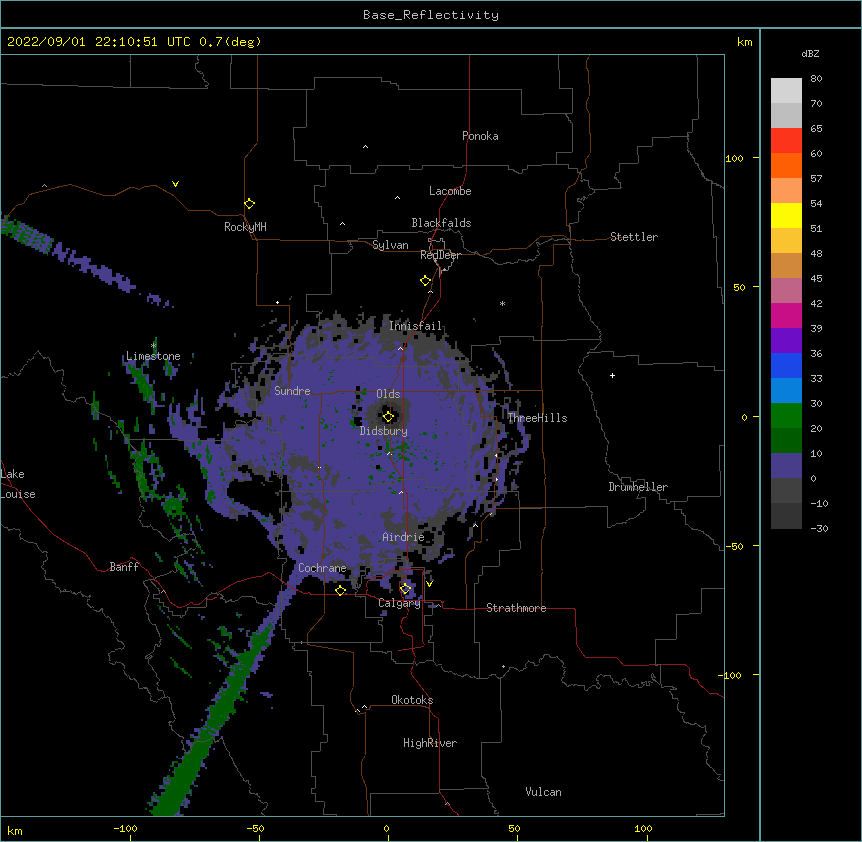The height and width of the screenshot is (842, 862).
Task: Pick the bright green 20–30 dBZ swatch
Action: pyautogui.click(x=786, y=416)
